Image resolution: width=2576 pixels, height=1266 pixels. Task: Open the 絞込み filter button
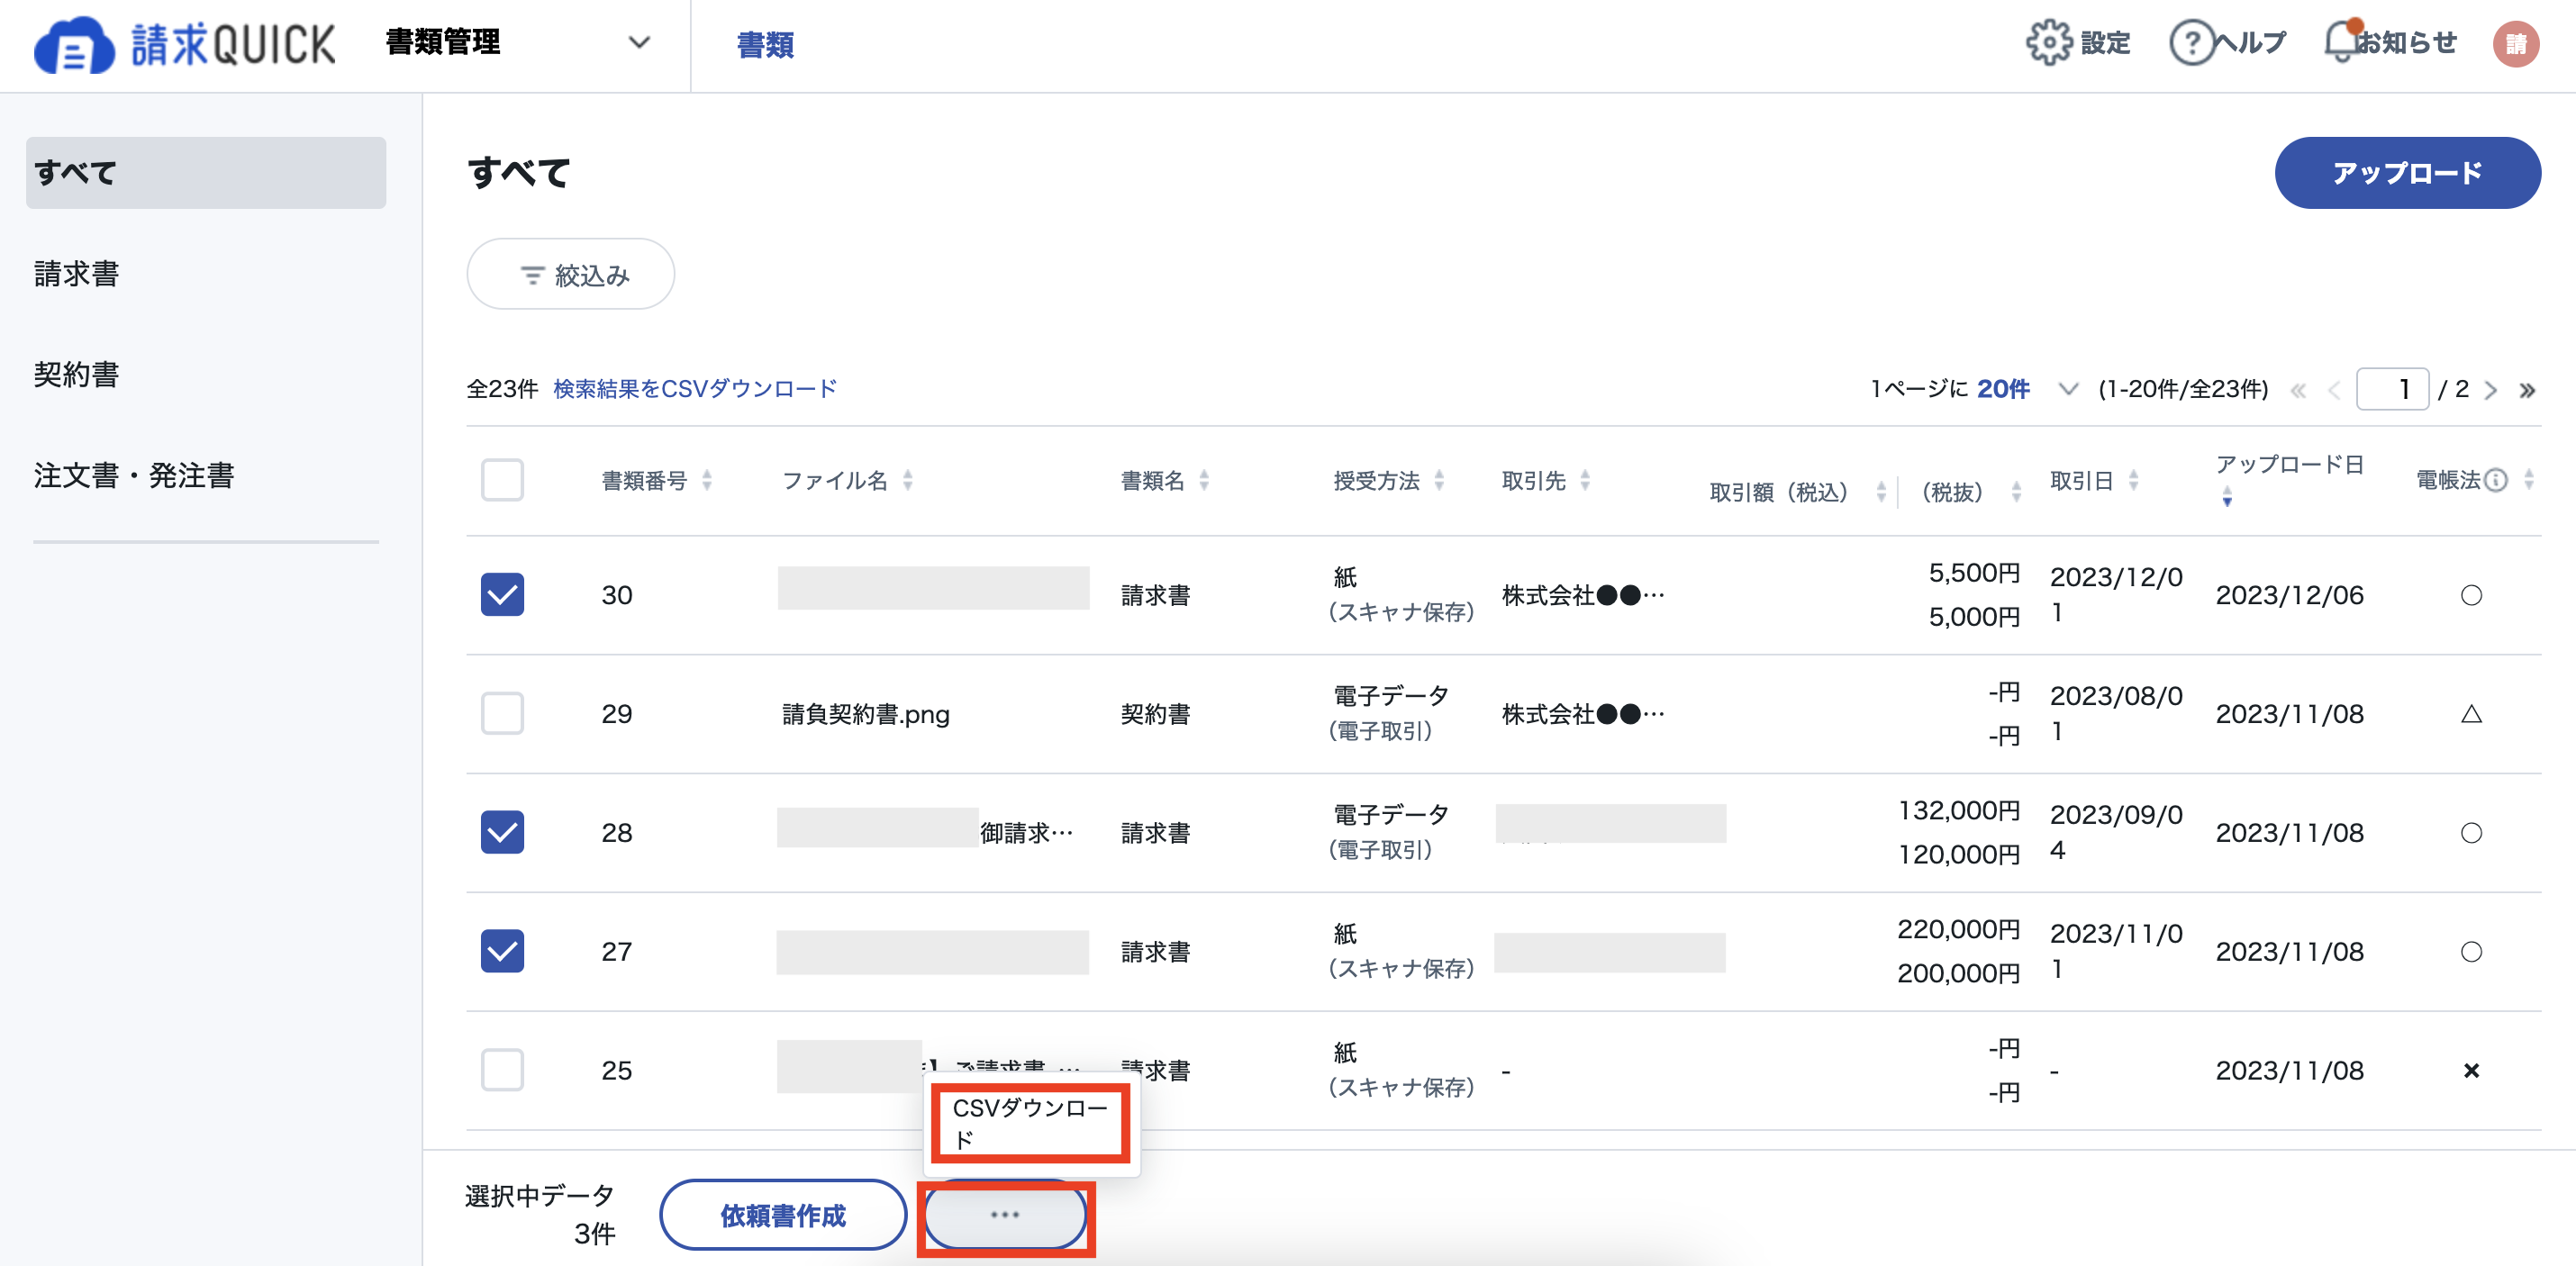click(571, 274)
